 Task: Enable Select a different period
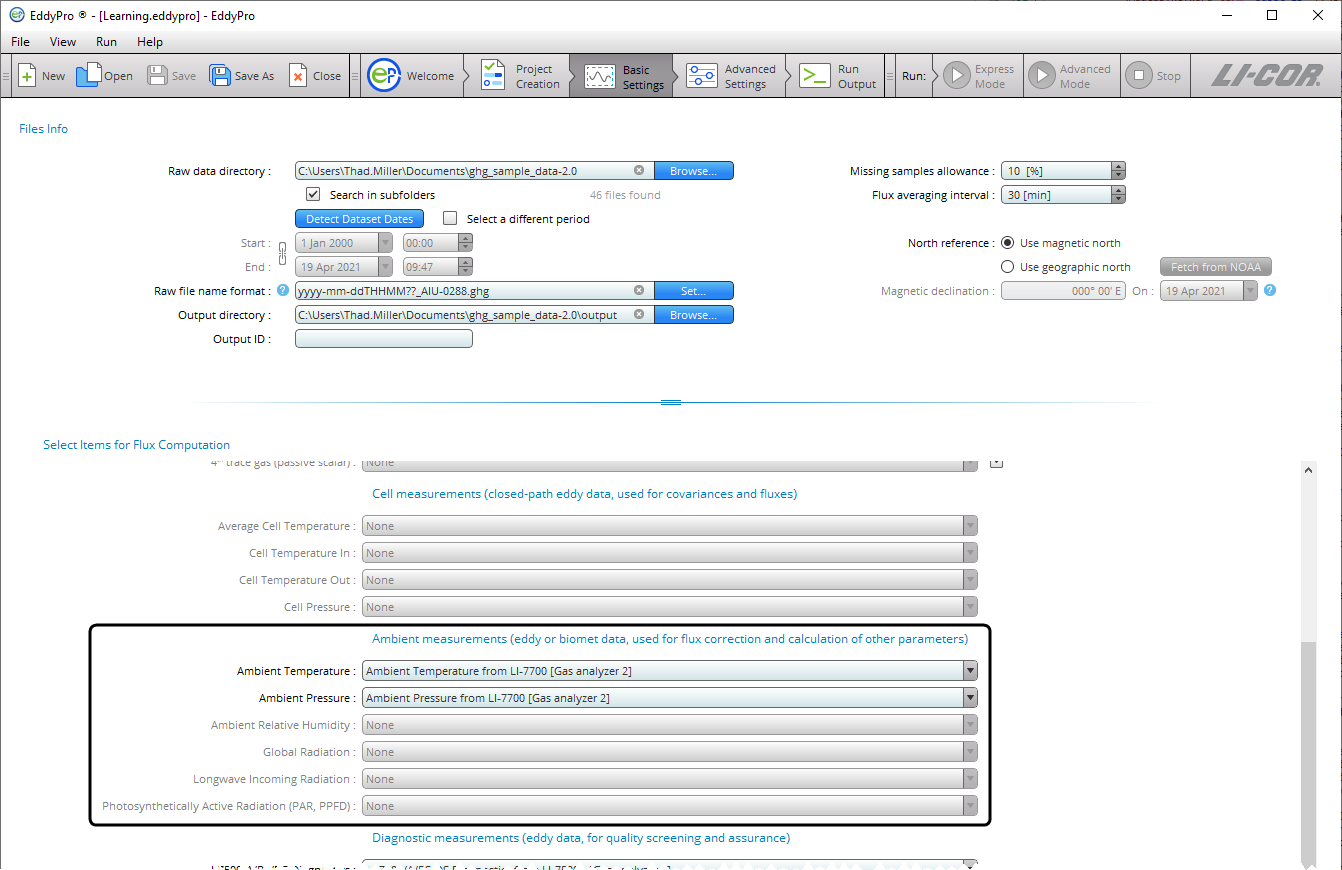point(450,219)
